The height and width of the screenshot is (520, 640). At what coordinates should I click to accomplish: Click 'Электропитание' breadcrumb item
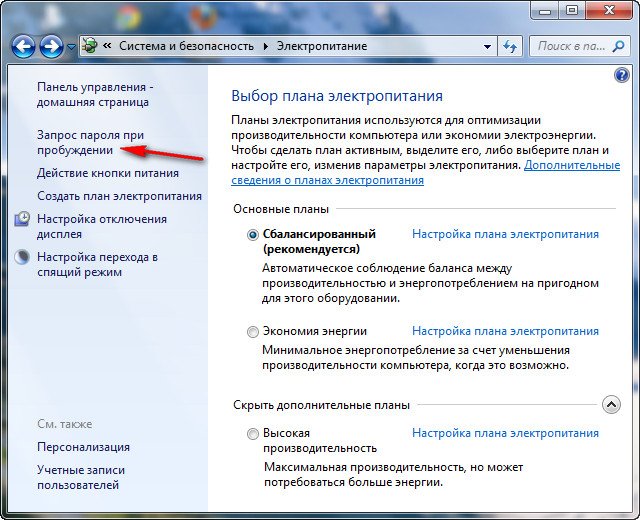click(322, 46)
